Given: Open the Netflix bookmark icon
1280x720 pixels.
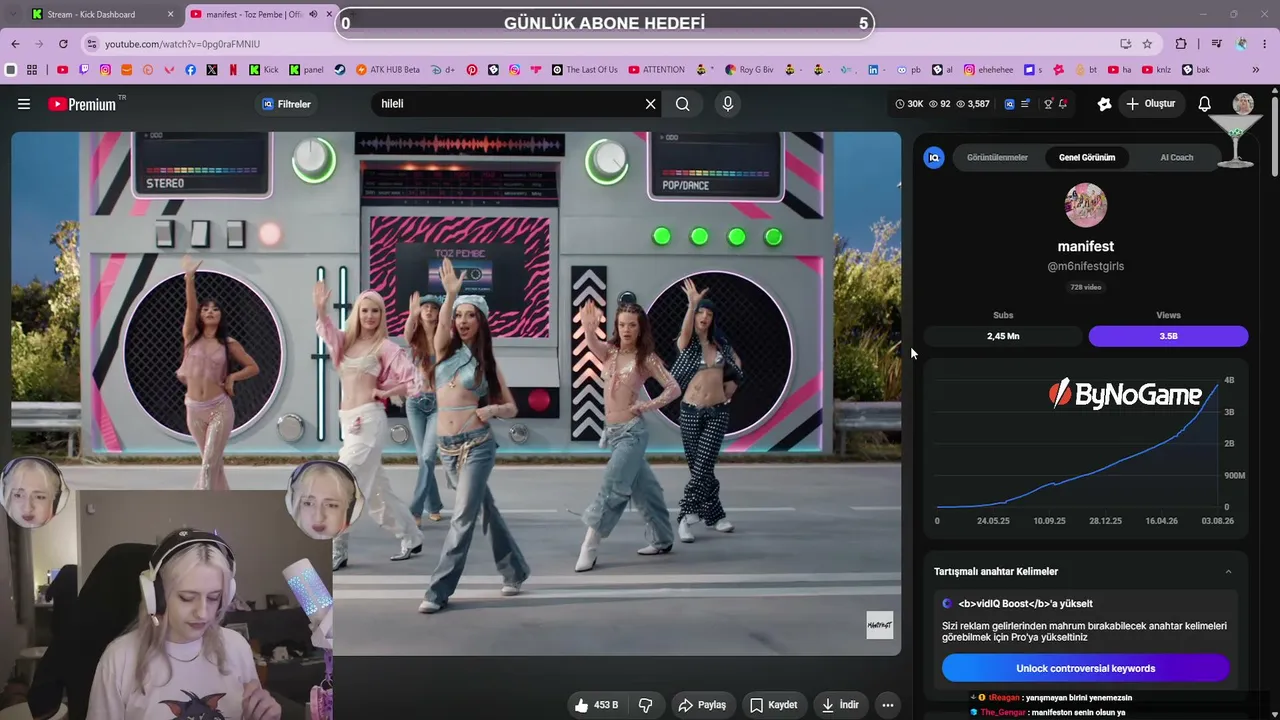Looking at the screenshot, I should click(233, 70).
